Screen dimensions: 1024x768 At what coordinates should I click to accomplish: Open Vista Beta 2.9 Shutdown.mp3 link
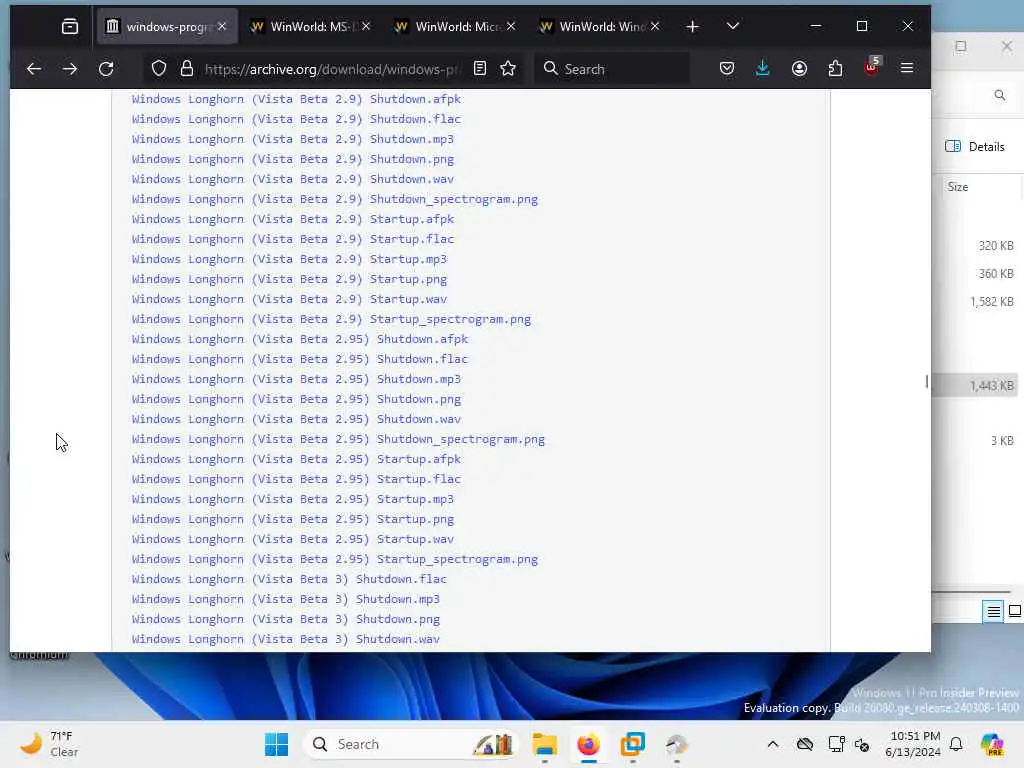(x=293, y=139)
